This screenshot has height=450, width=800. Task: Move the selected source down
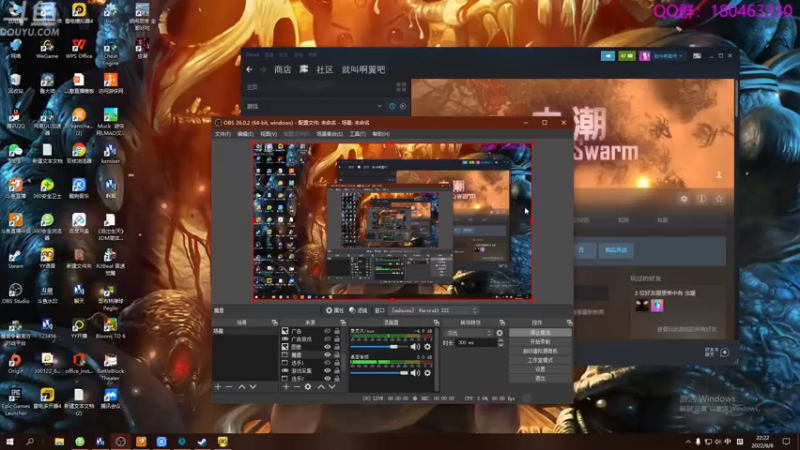point(332,387)
